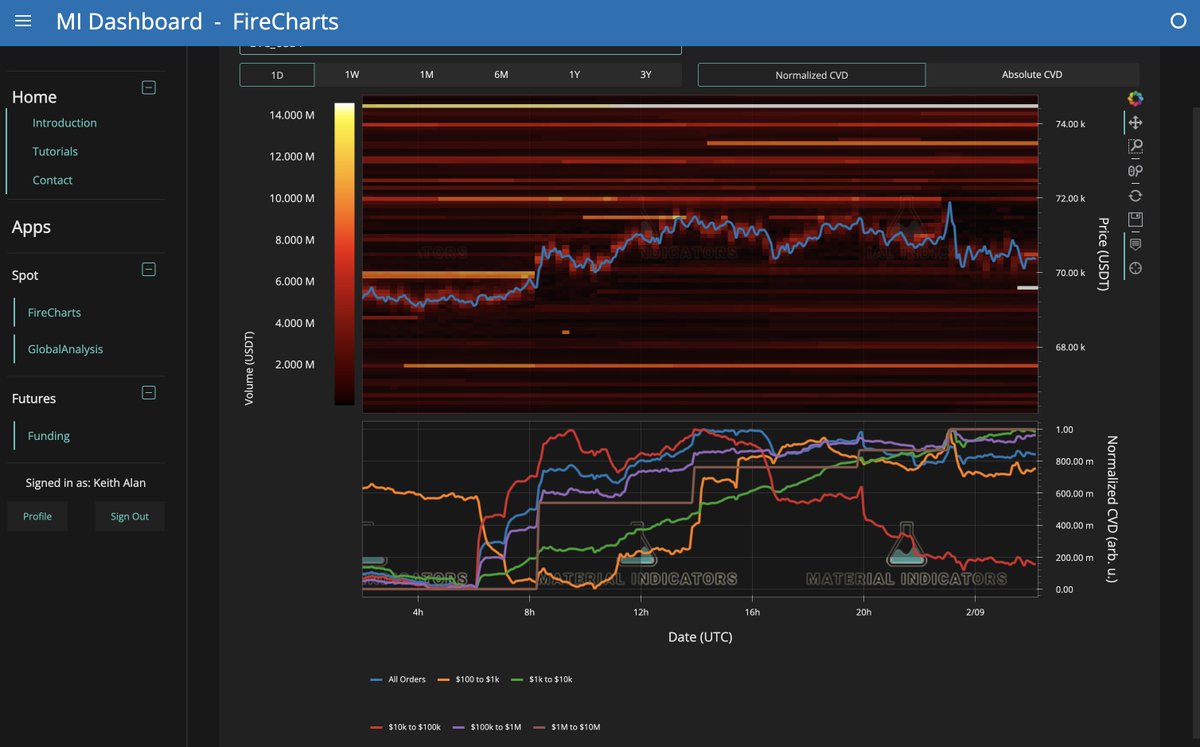The height and width of the screenshot is (747, 1200).
Task: Open the Contact page
Action: (x=53, y=180)
